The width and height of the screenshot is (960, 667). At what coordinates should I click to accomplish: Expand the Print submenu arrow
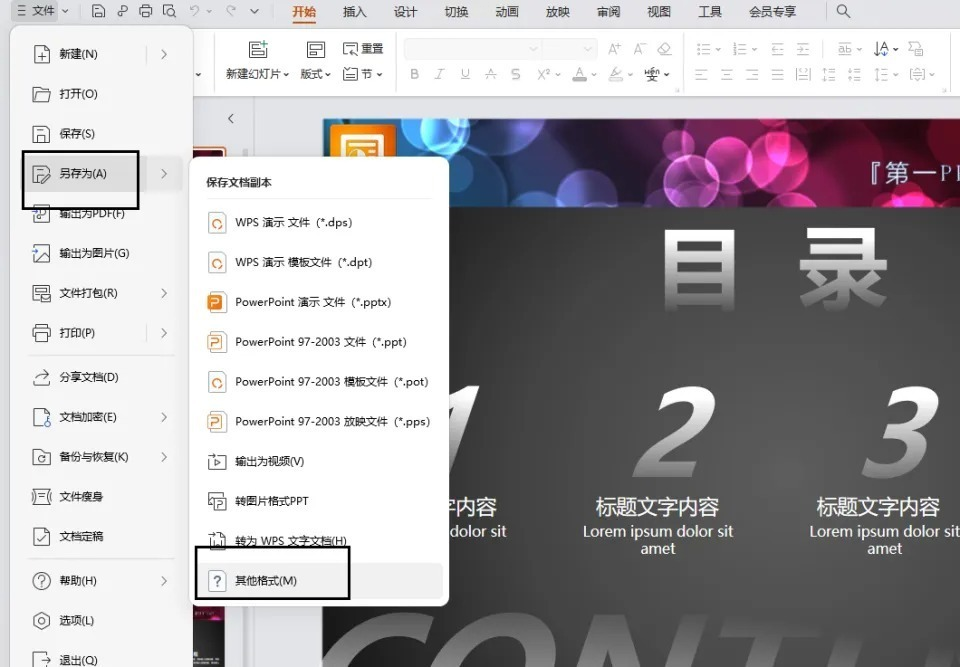pyautogui.click(x=164, y=333)
